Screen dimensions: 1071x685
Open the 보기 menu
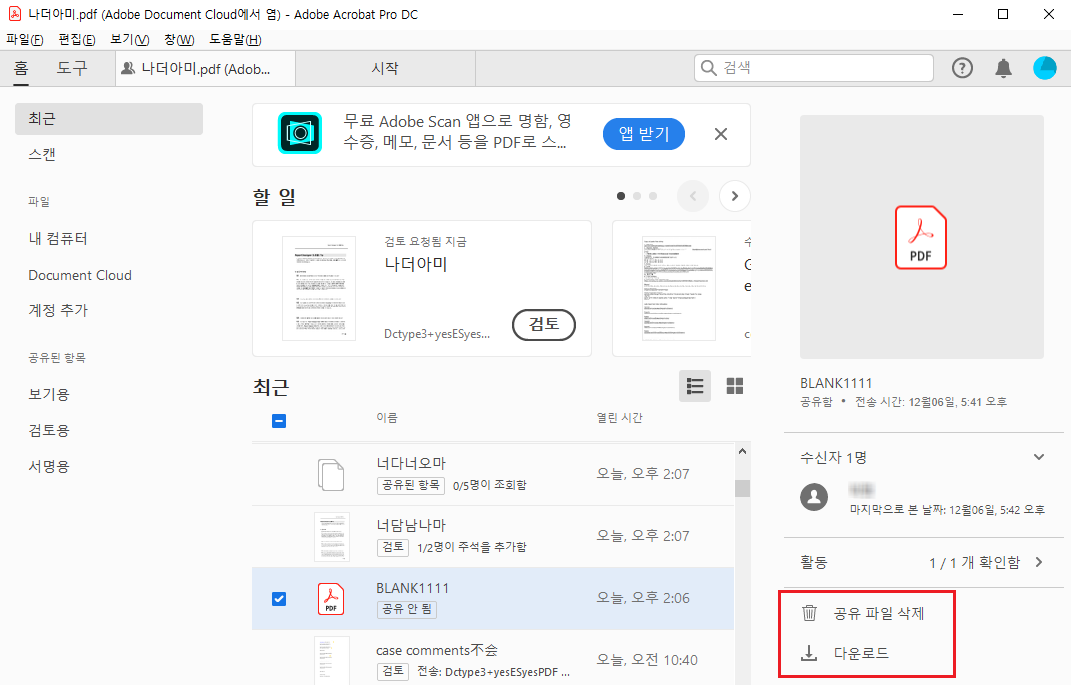[x=130, y=40]
